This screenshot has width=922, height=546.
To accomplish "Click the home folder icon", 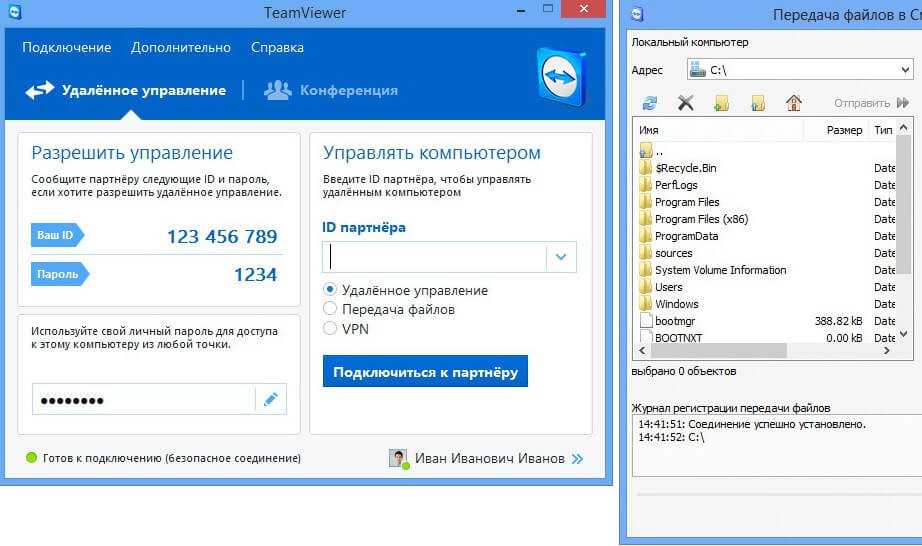I will pyautogui.click(x=794, y=103).
